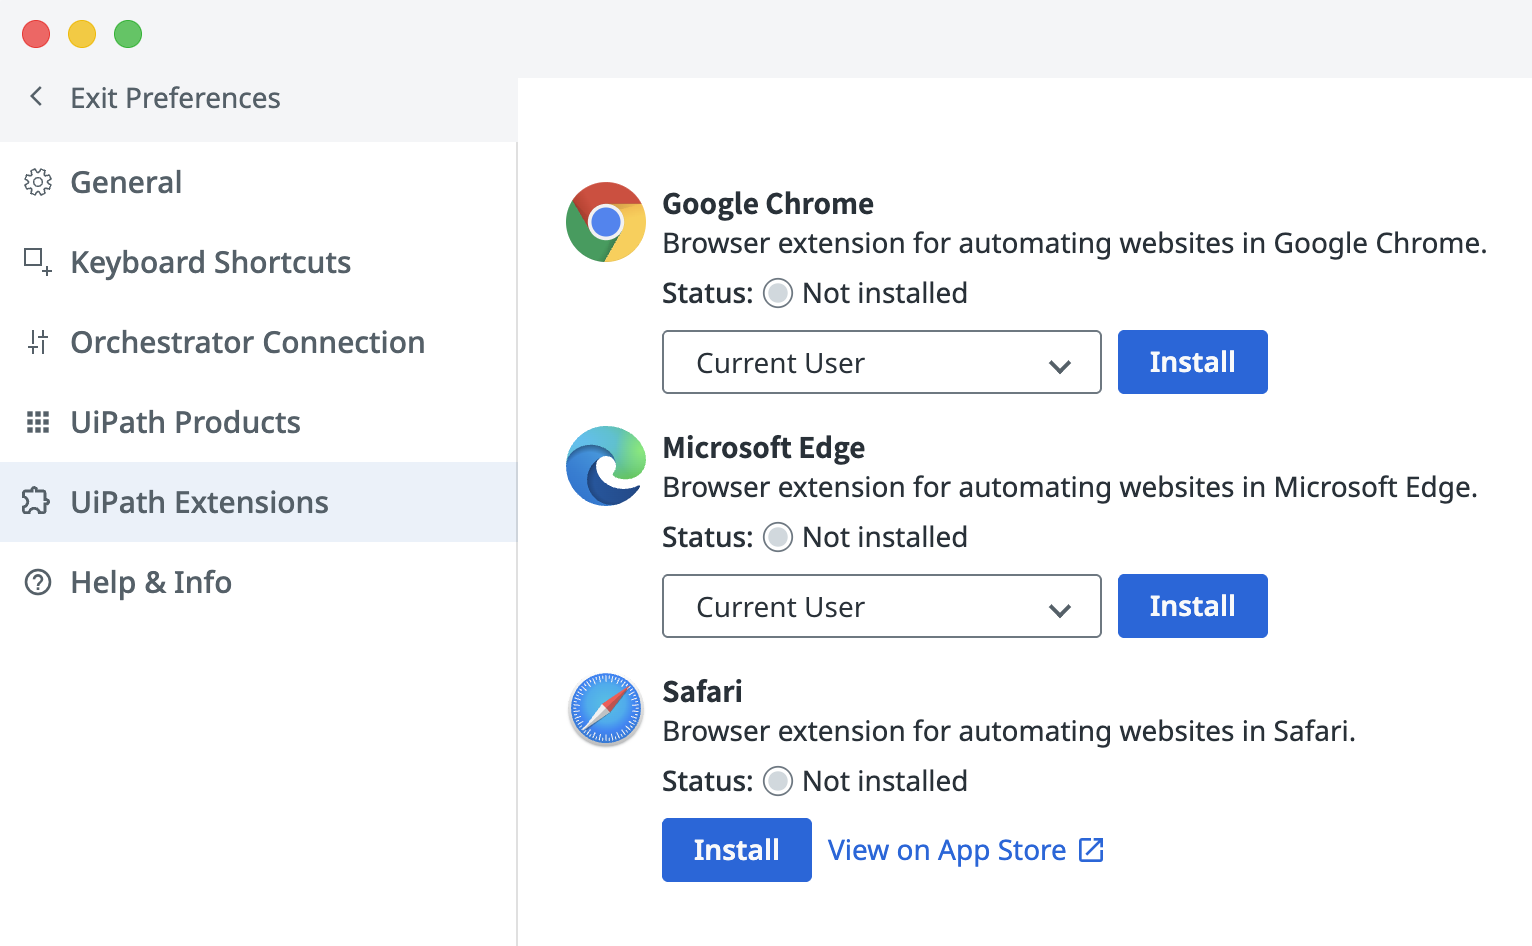Image resolution: width=1532 pixels, height=946 pixels.
Task: Open Orchestrator Connection settings
Action: [258, 342]
